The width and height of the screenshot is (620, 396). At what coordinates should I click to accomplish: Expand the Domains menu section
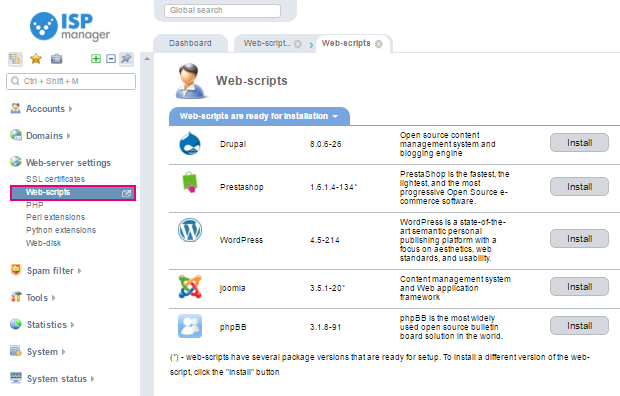point(48,136)
